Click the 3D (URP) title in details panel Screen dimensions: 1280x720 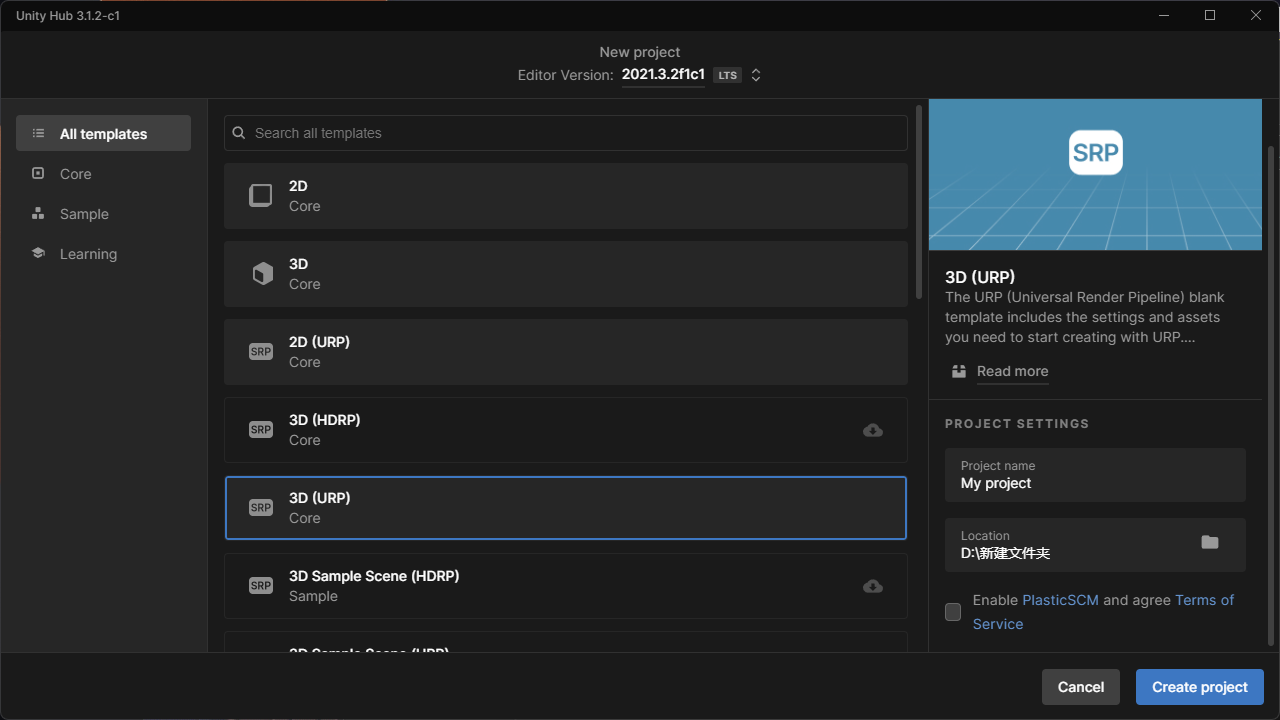coord(980,277)
